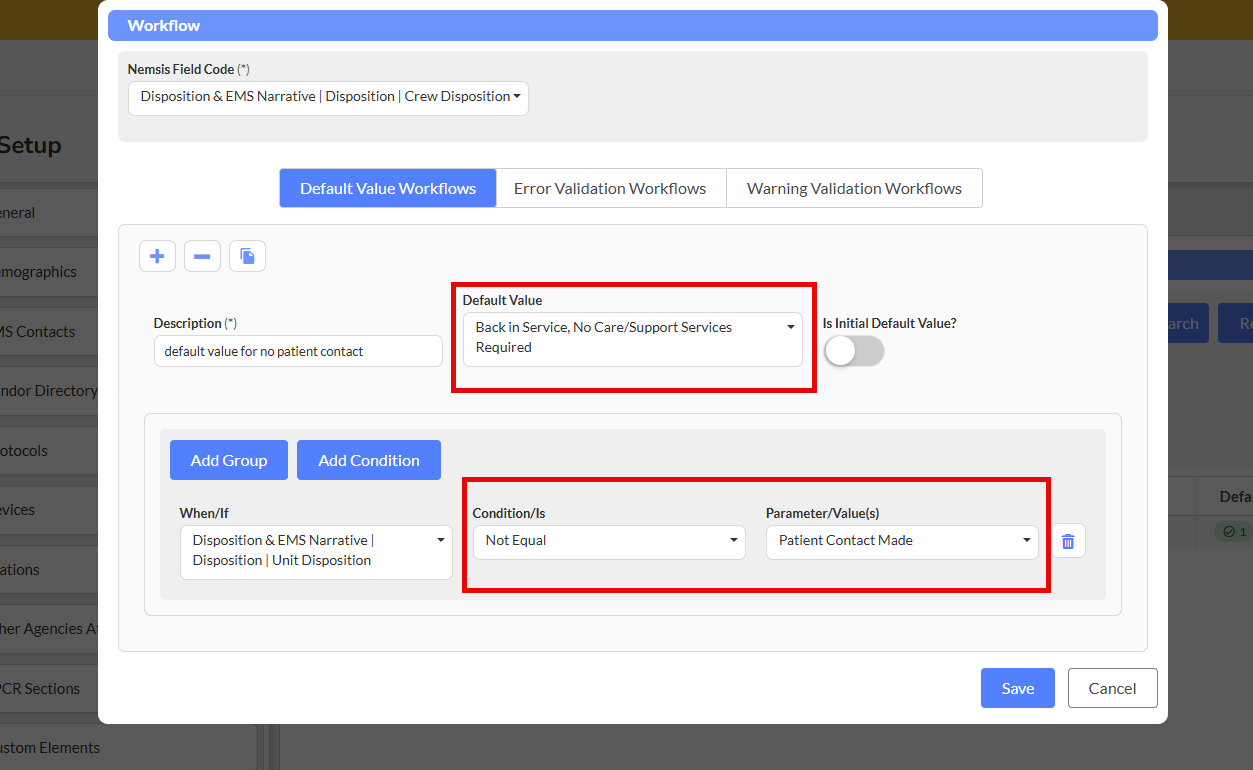Image resolution: width=1253 pixels, height=770 pixels.
Task: Click the Add Condition button
Action: (x=368, y=460)
